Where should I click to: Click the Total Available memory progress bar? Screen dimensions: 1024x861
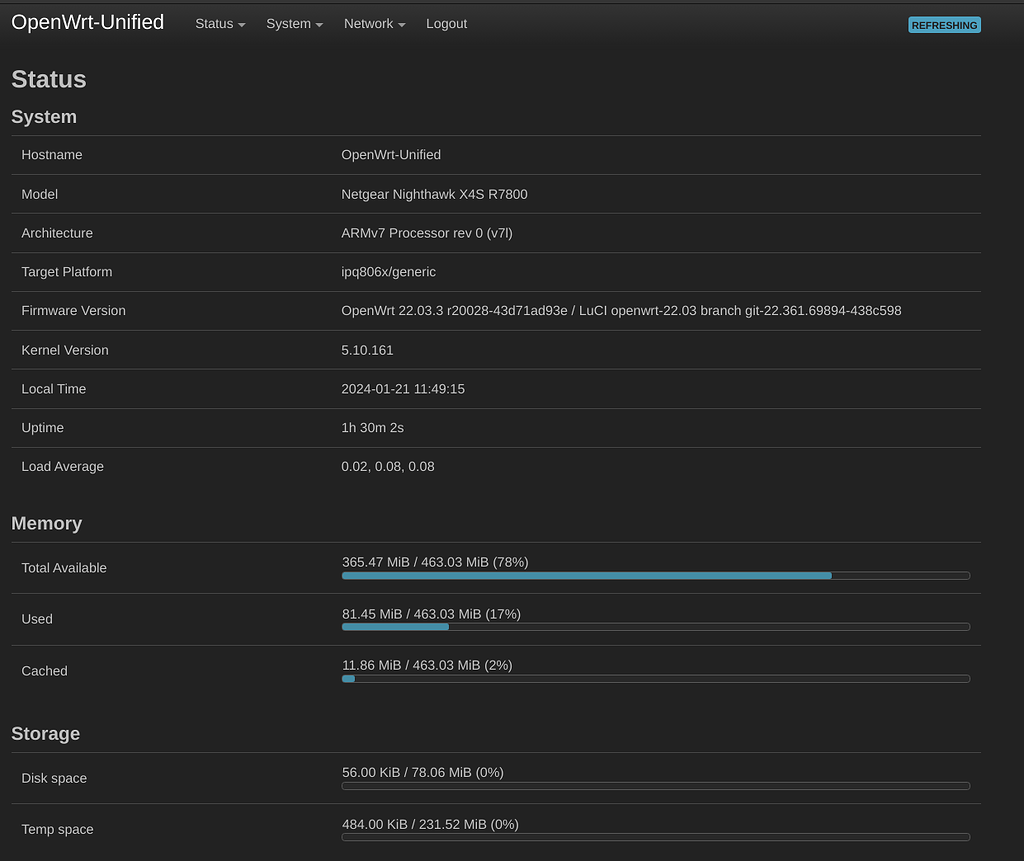click(655, 576)
